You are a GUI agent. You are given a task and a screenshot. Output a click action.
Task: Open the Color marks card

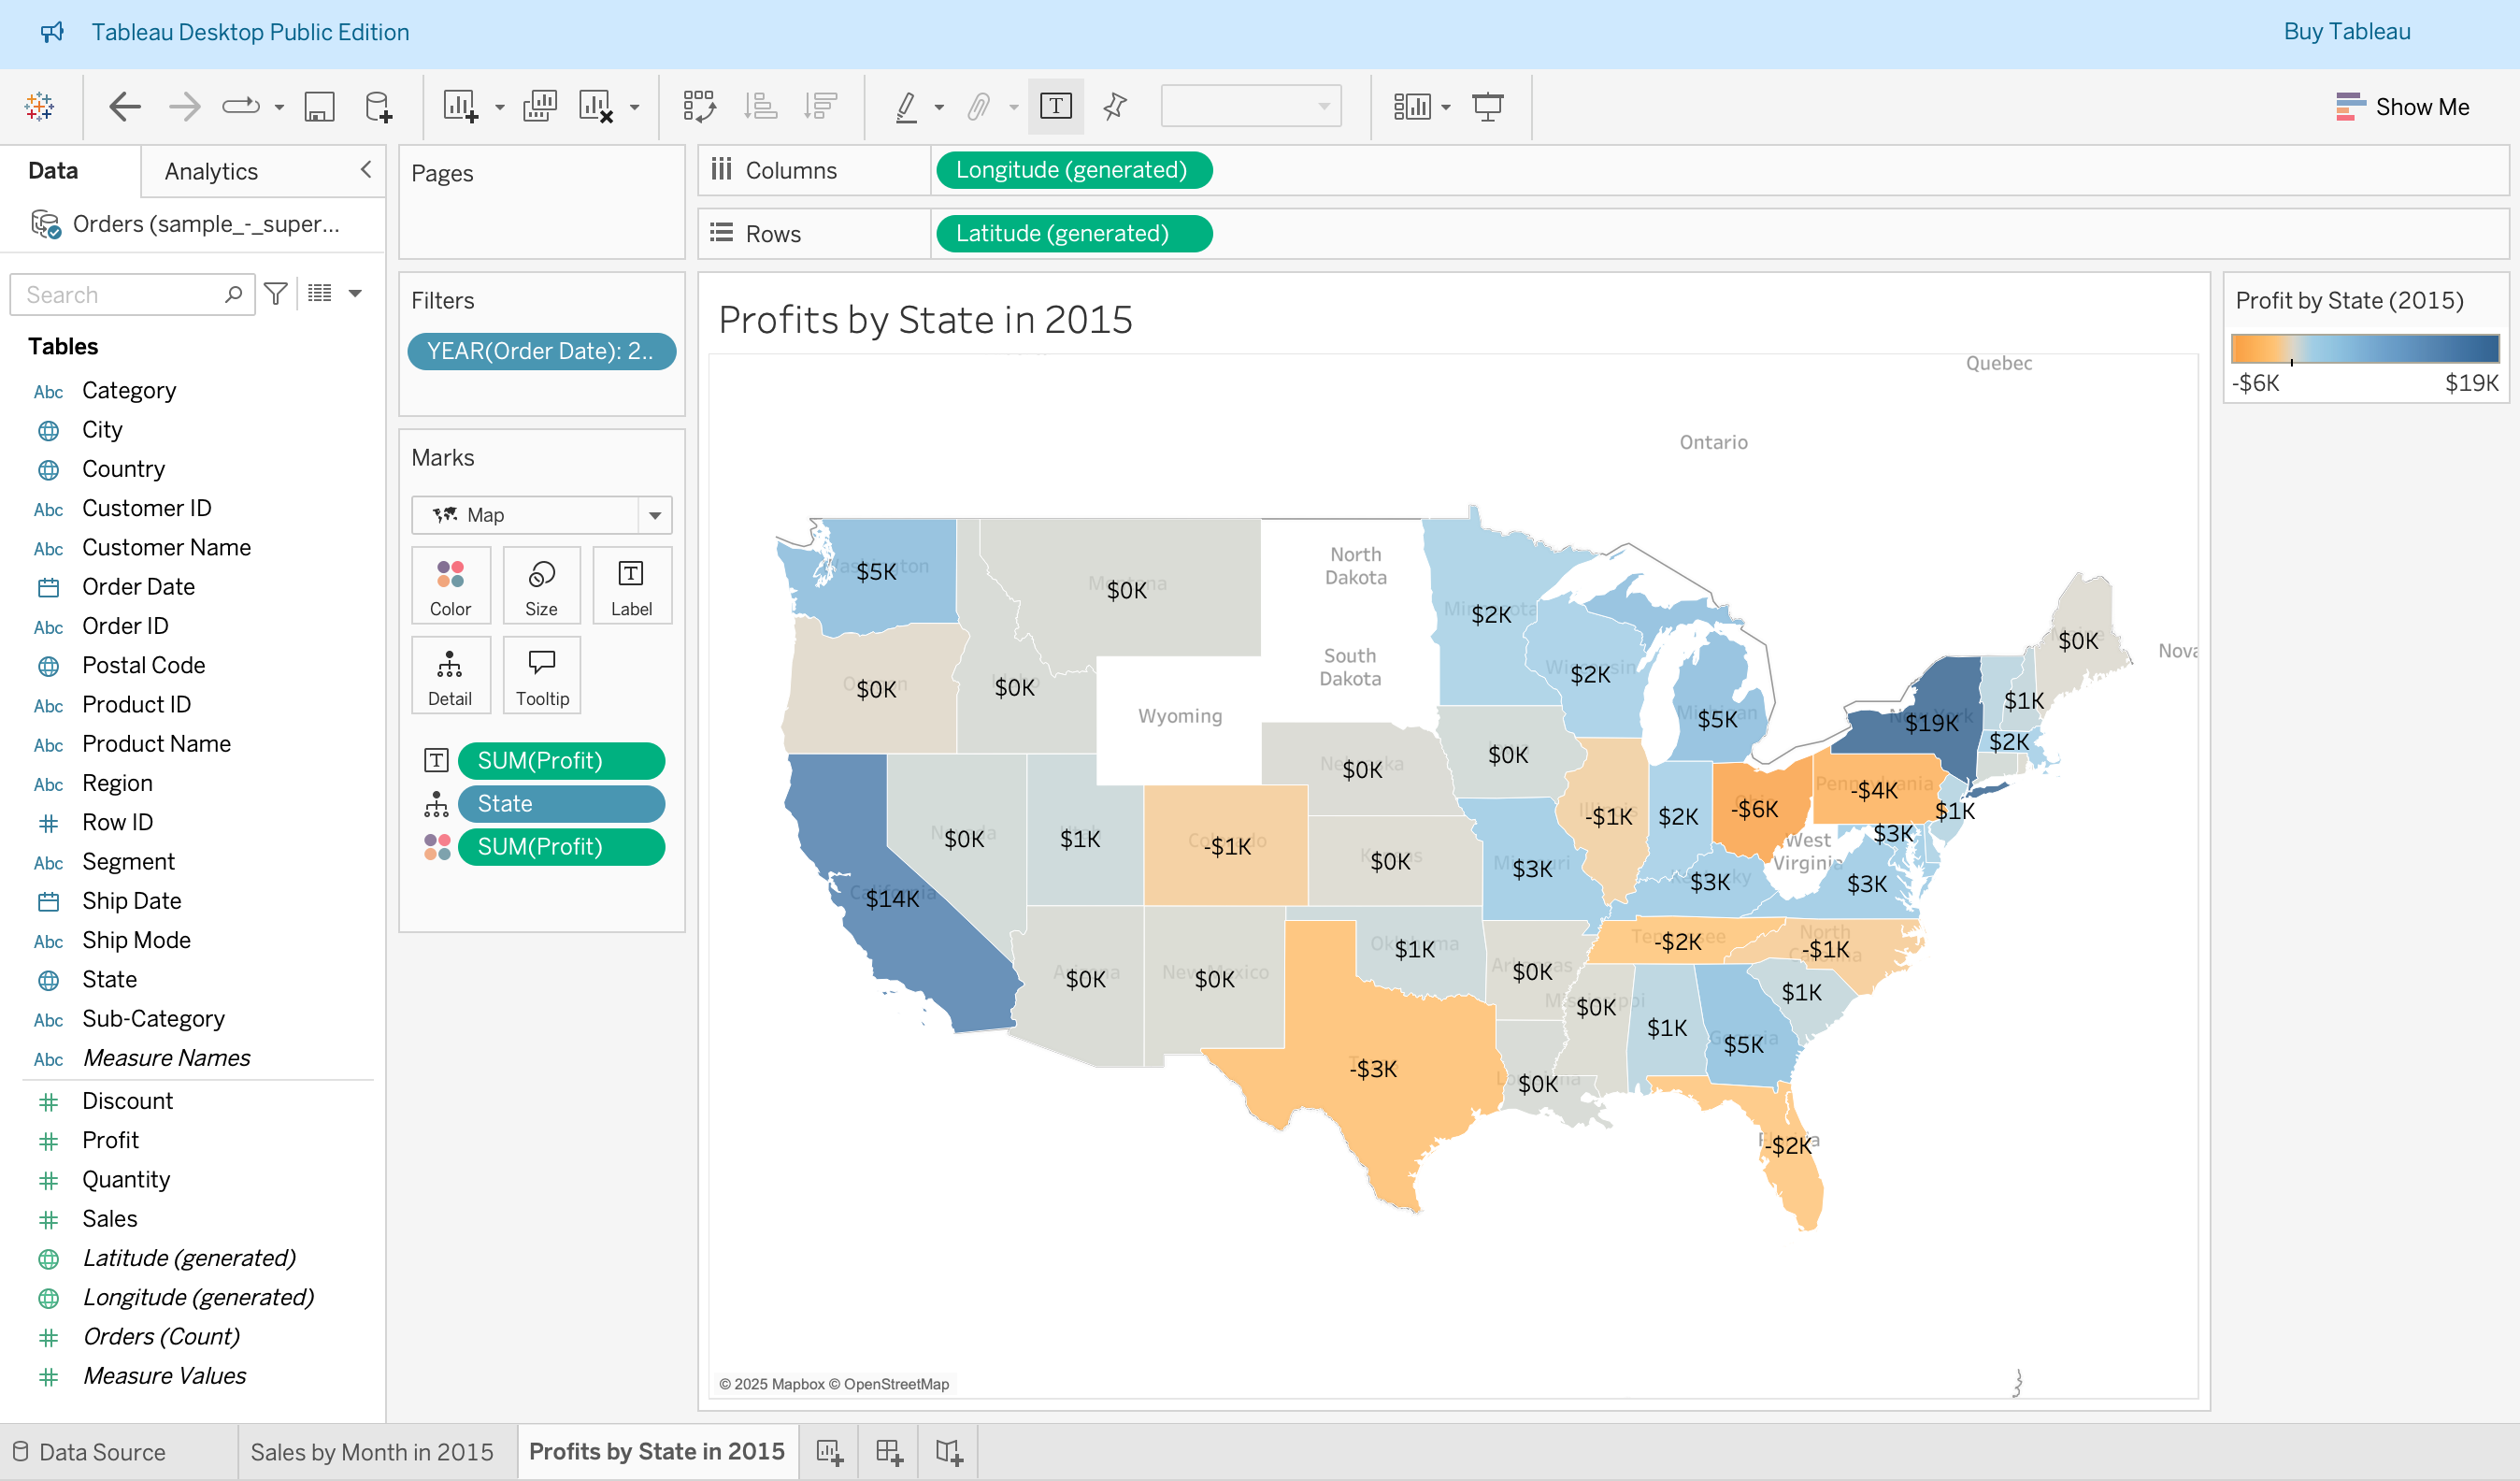[450, 586]
